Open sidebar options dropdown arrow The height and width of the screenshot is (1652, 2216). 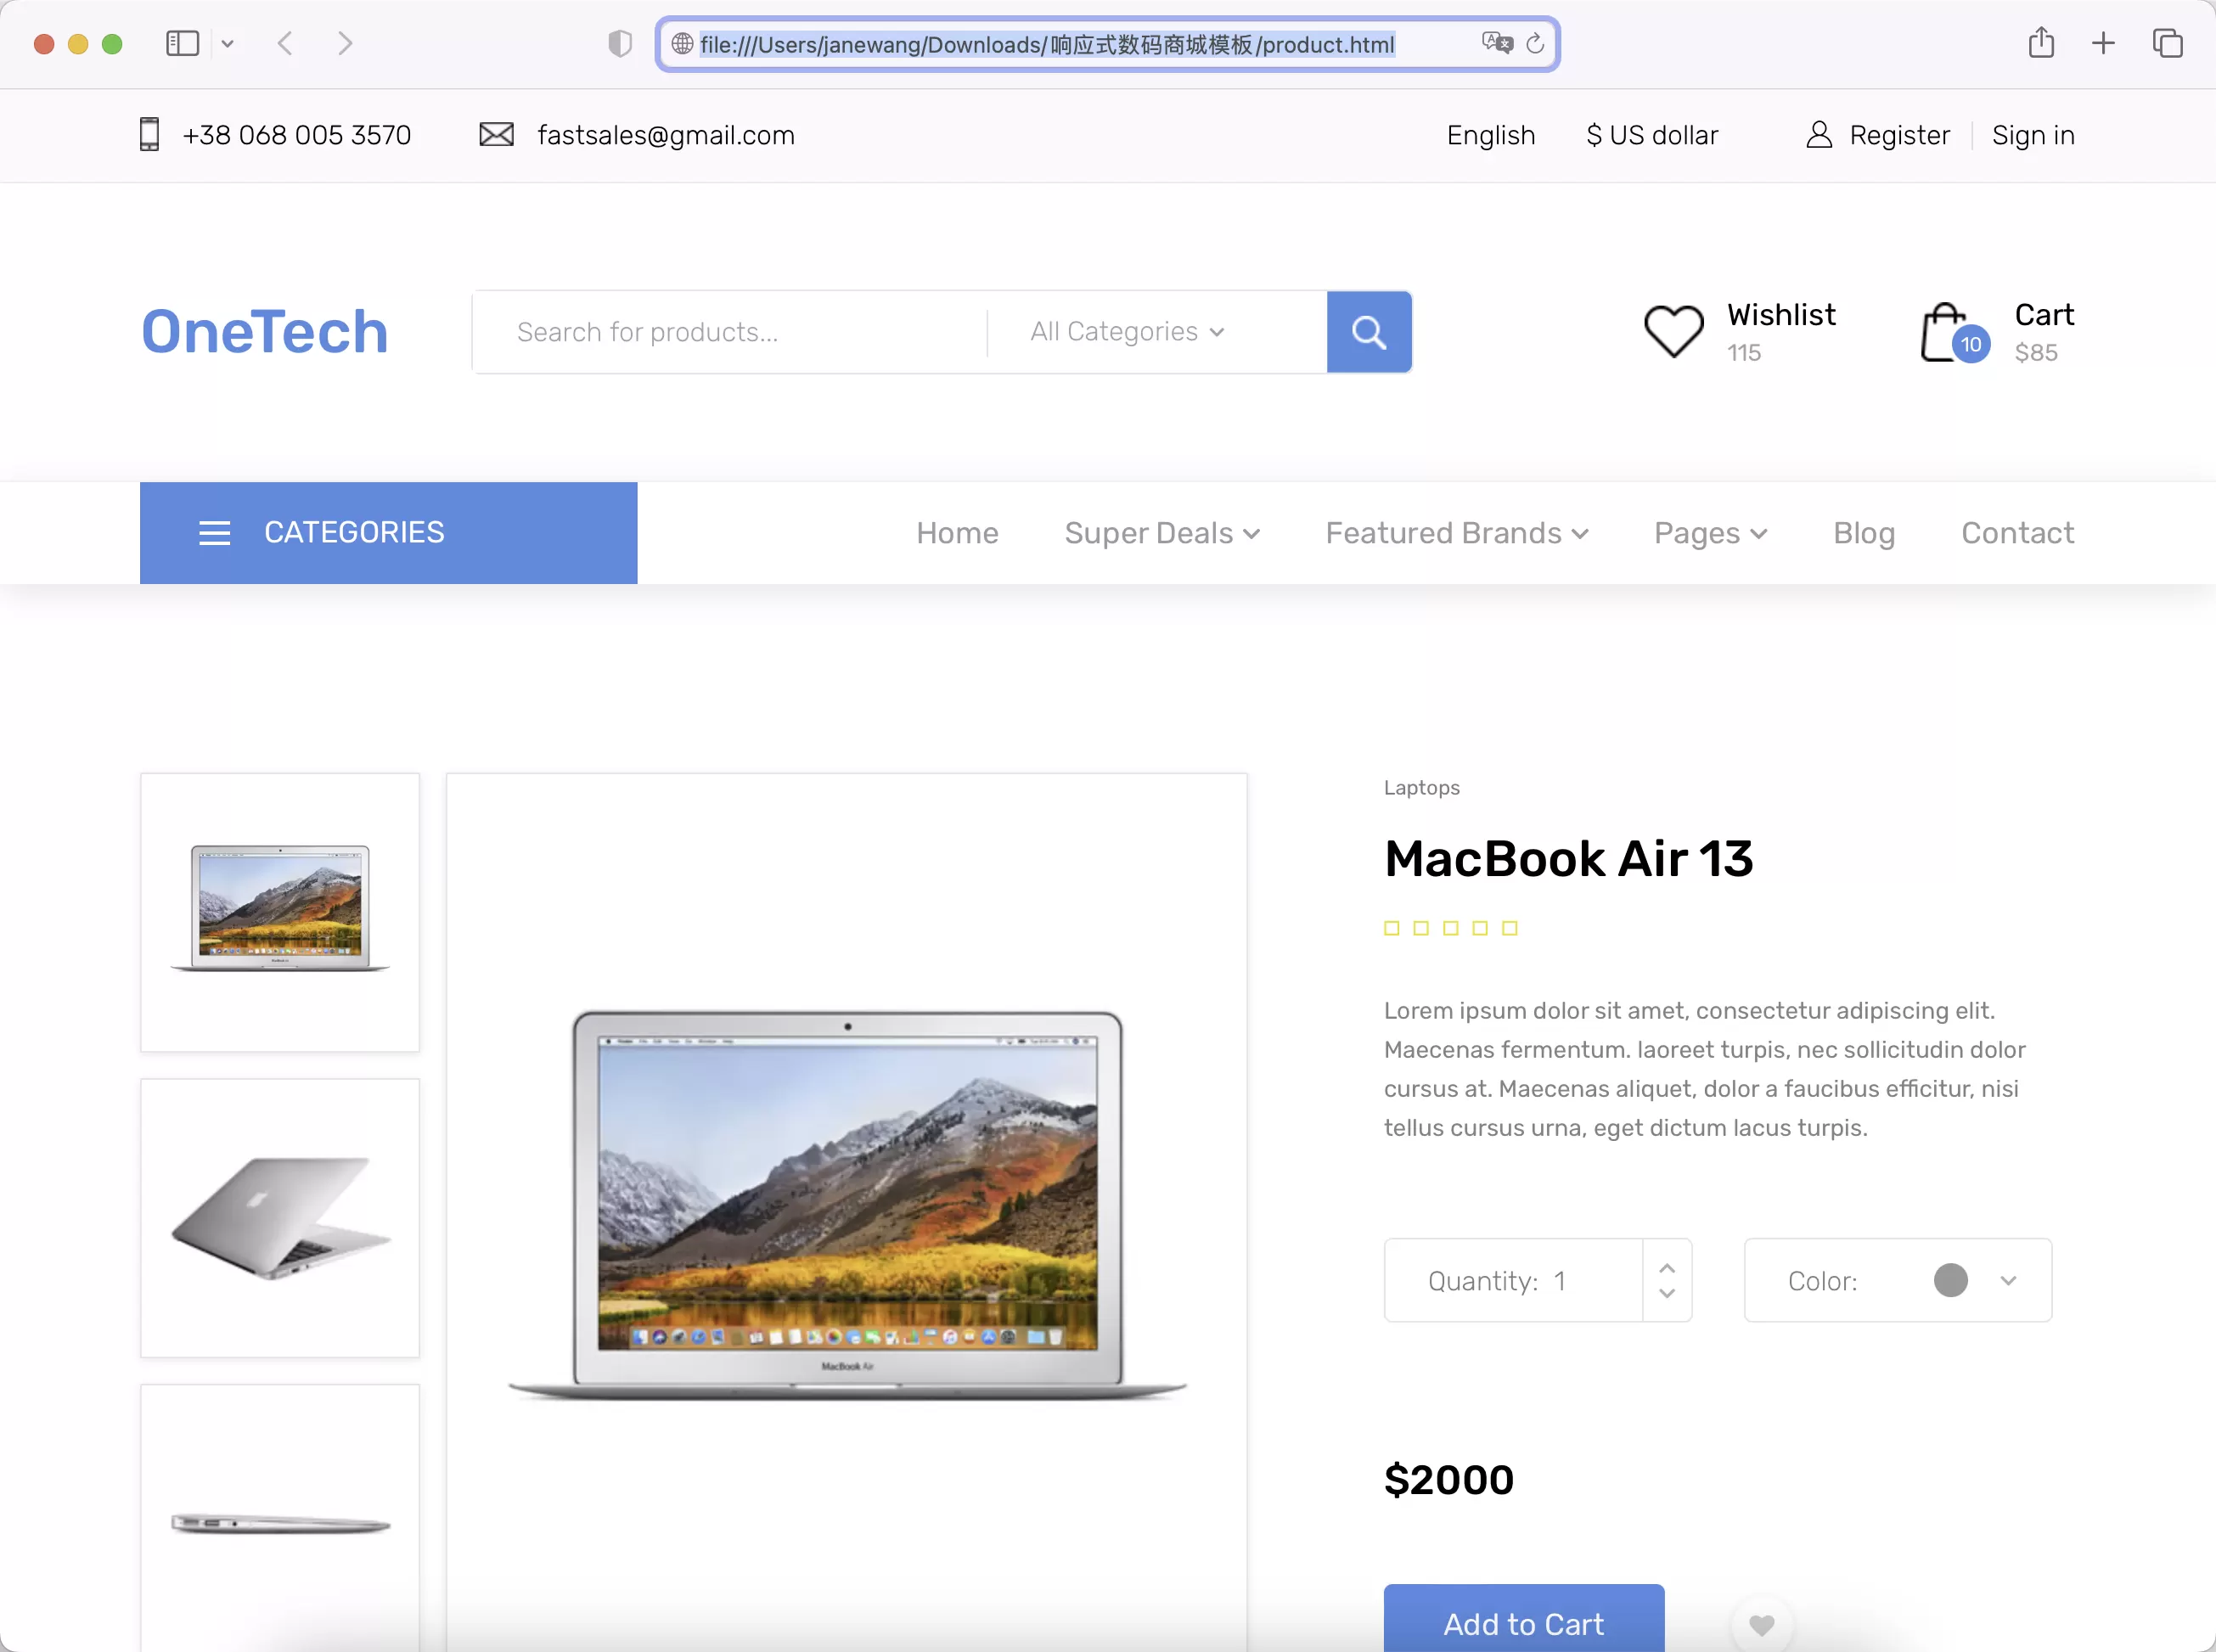tap(228, 44)
